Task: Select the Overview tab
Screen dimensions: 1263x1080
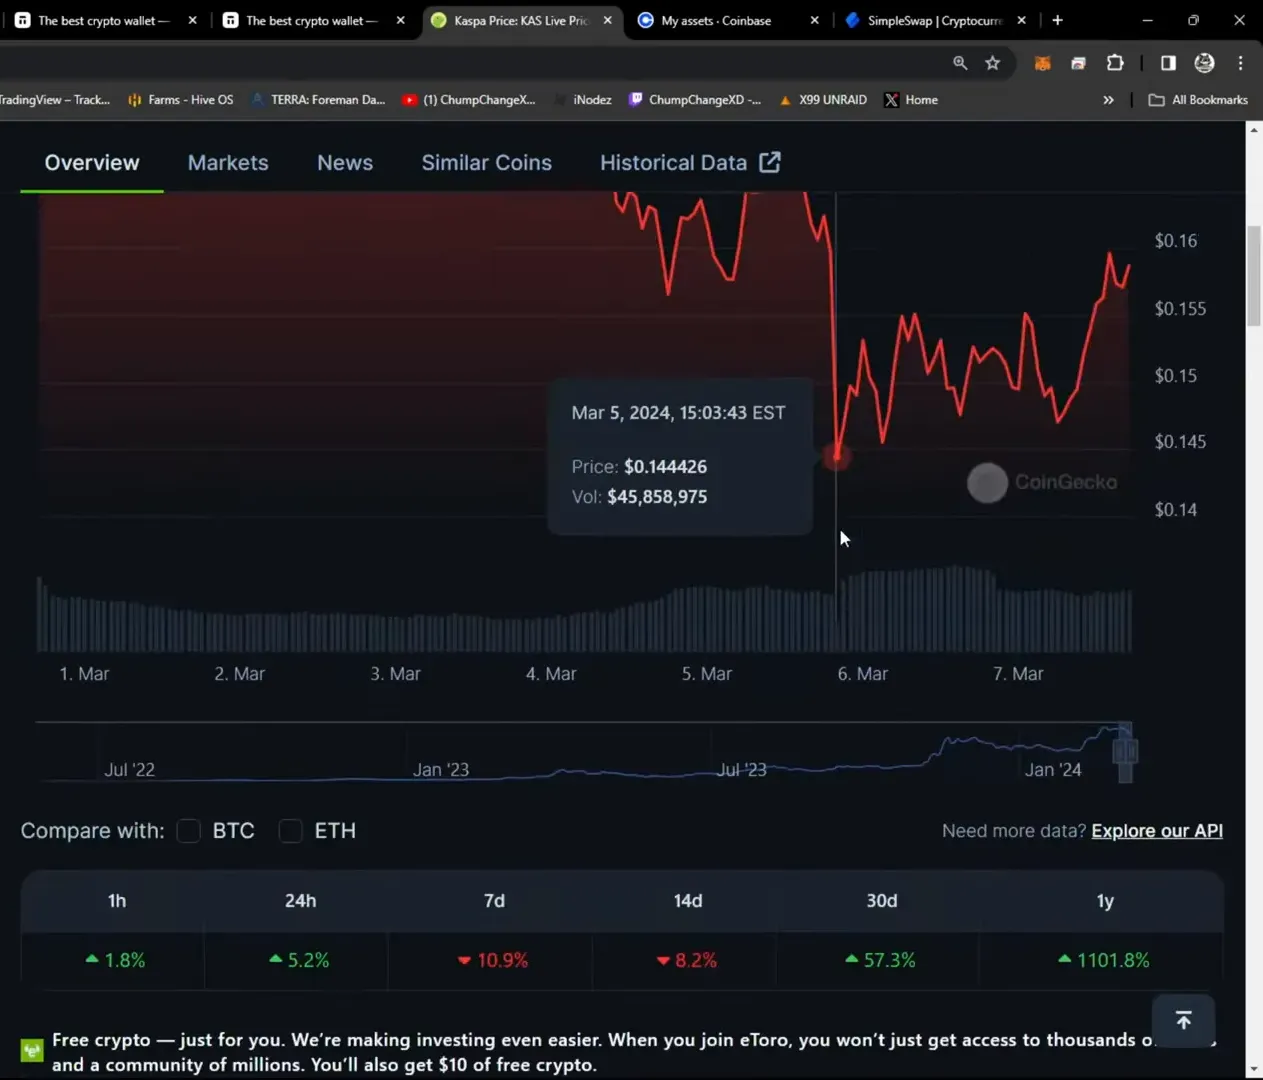Action: pos(92,163)
